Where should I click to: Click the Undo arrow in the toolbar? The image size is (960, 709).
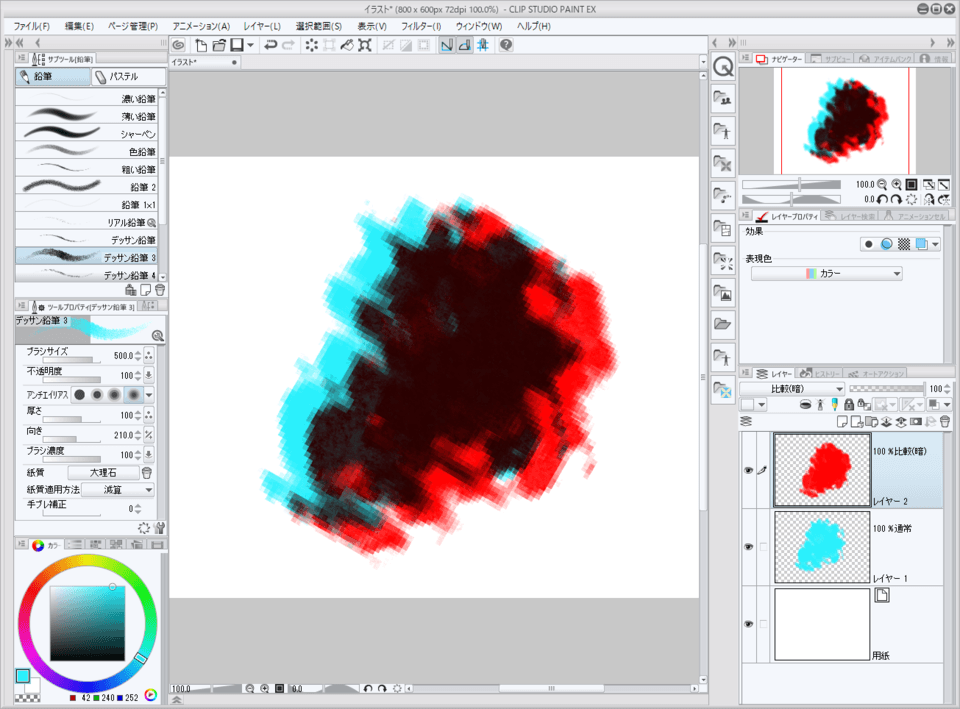click(x=270, y=45)
